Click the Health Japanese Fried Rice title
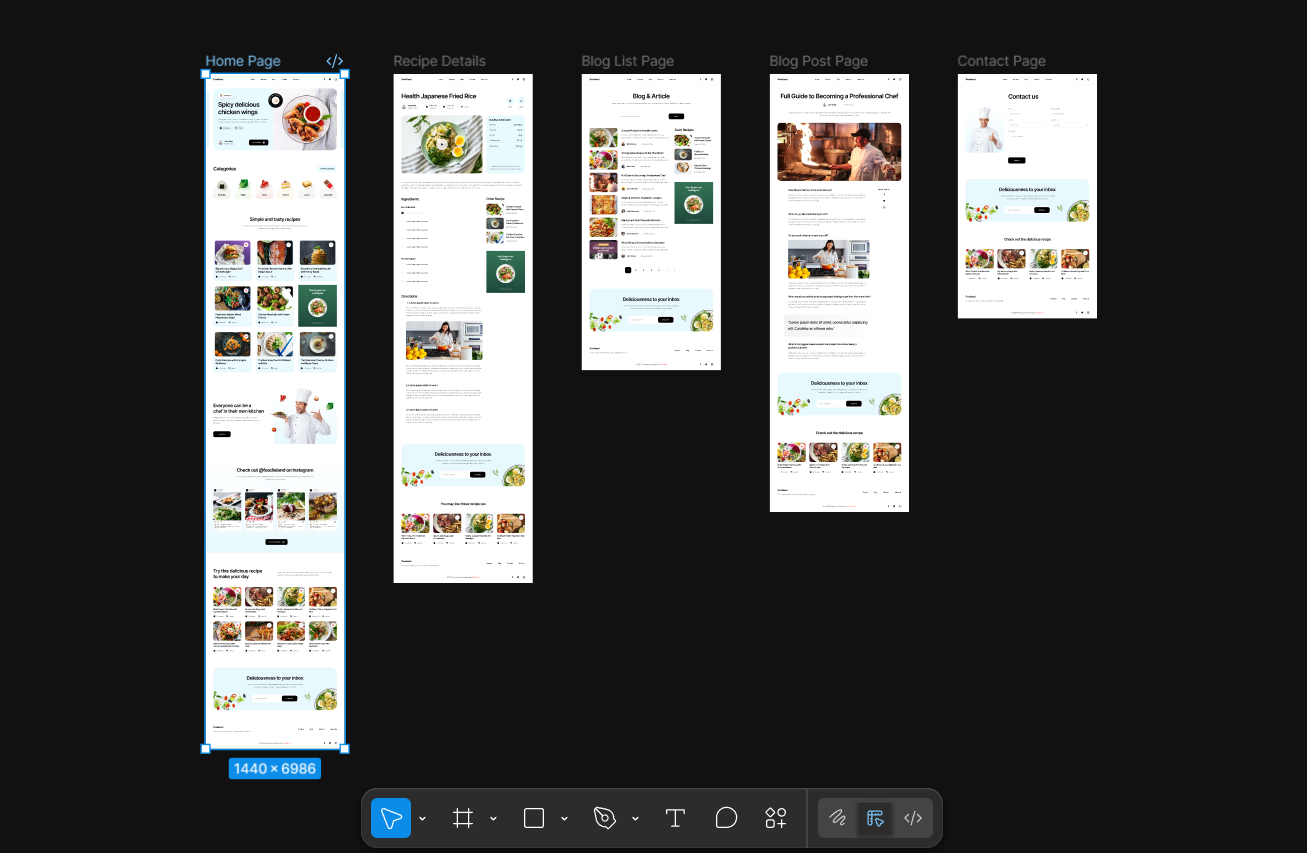Viewport: 1307px width, 853px height. point(439,96)
